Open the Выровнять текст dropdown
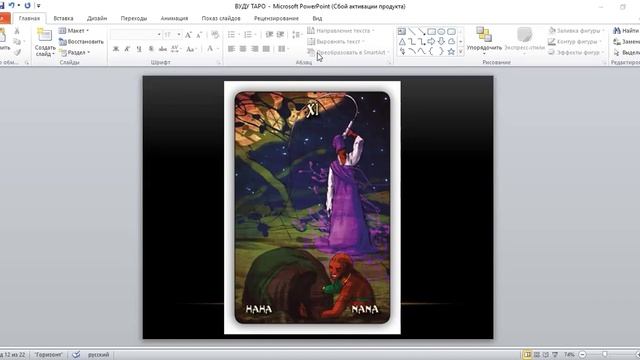Image resolution: width=640 pixels, height=360 pixels. pos(336,42)
